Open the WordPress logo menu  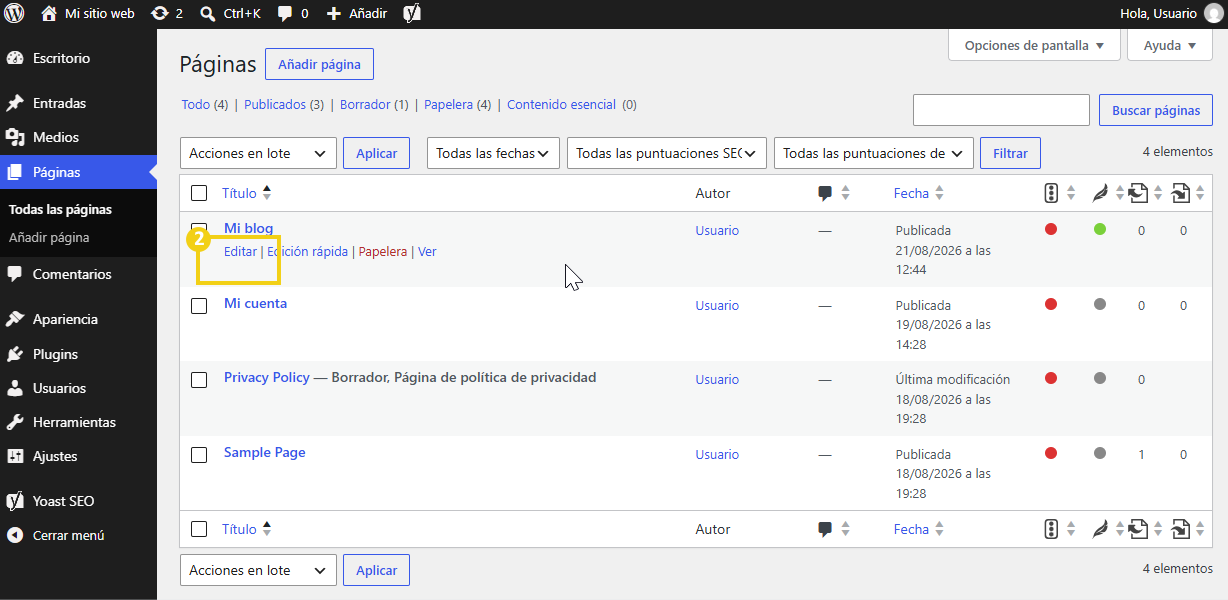[x=15, y=14]
